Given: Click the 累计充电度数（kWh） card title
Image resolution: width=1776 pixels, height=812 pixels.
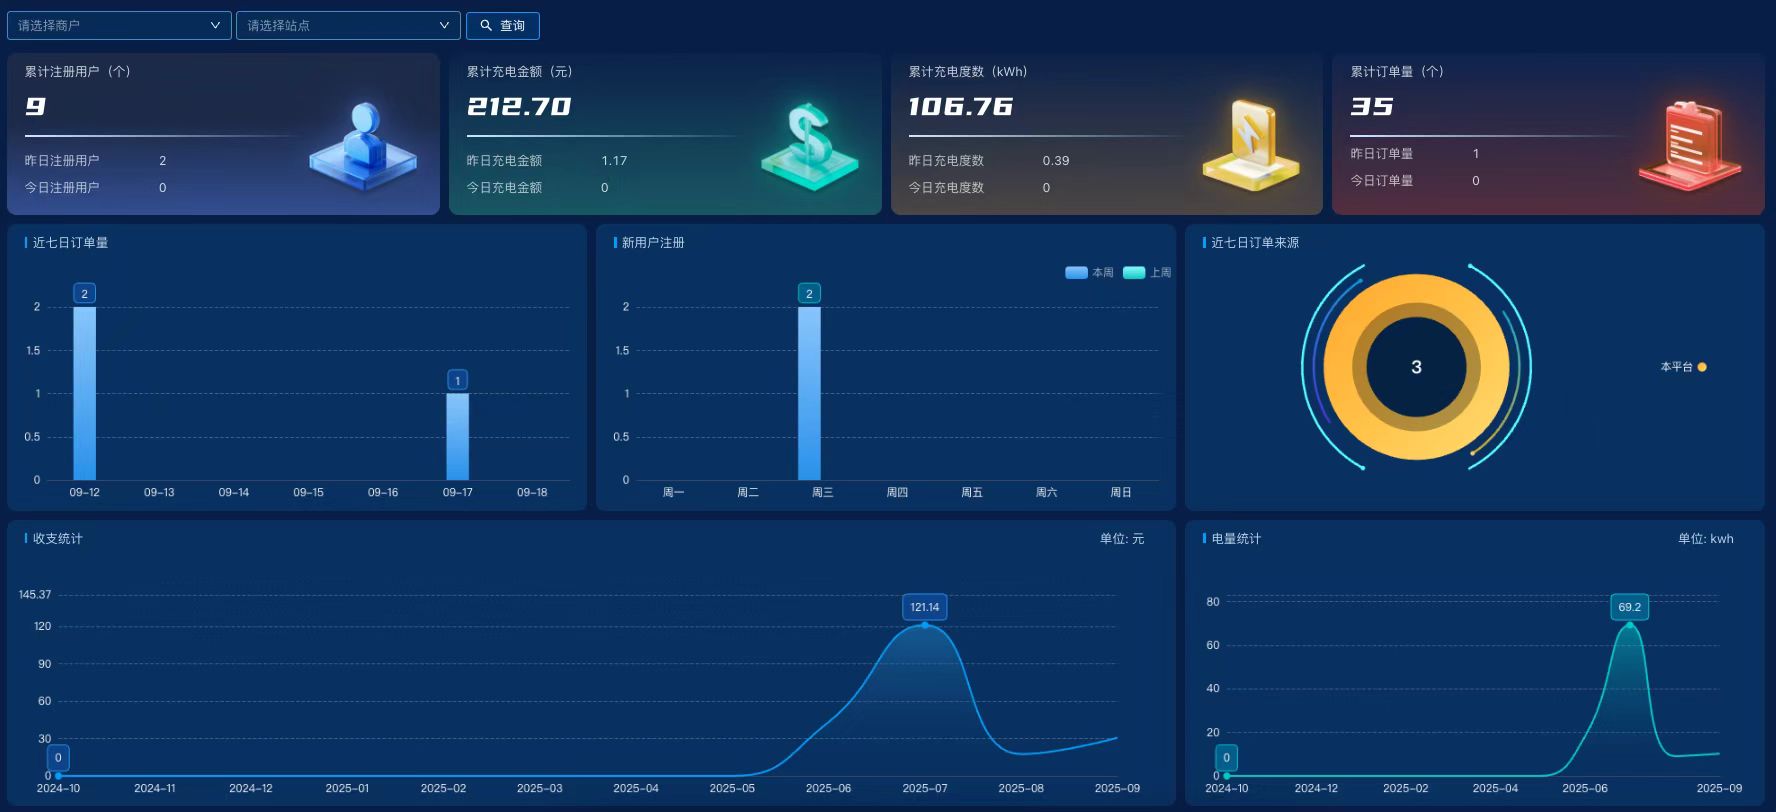Looking at the screenshot, I should coord(968,72).
